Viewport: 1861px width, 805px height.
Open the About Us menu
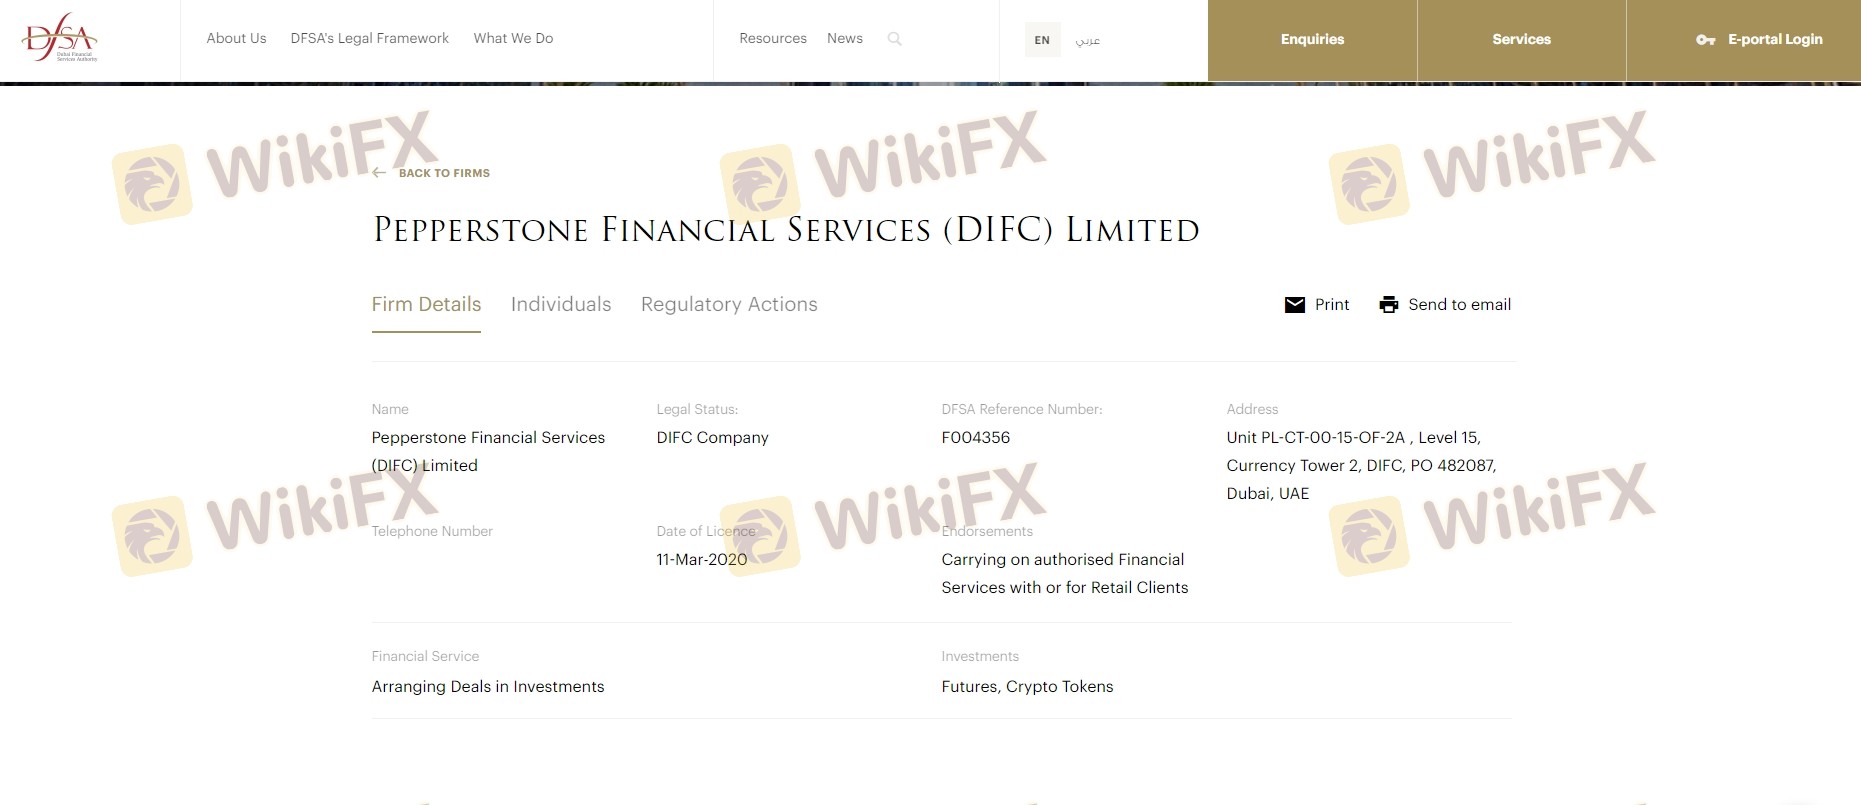pos(236,39)
